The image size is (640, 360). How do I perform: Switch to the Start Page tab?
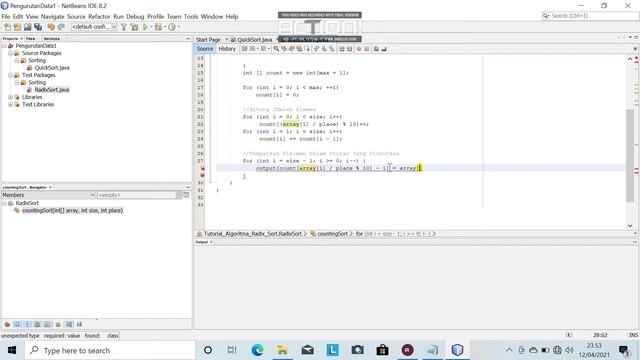(208, 40)
